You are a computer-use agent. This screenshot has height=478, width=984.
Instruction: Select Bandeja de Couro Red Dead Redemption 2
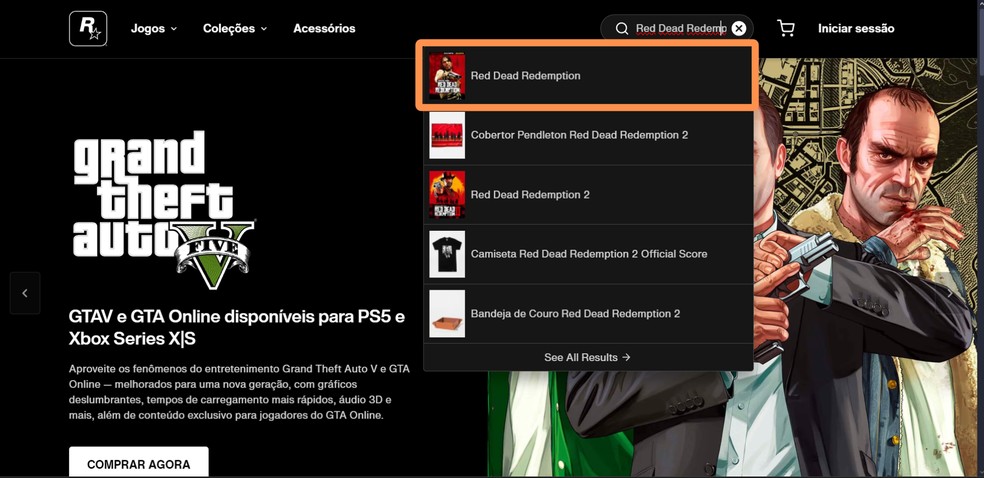[x=588, y=314]
